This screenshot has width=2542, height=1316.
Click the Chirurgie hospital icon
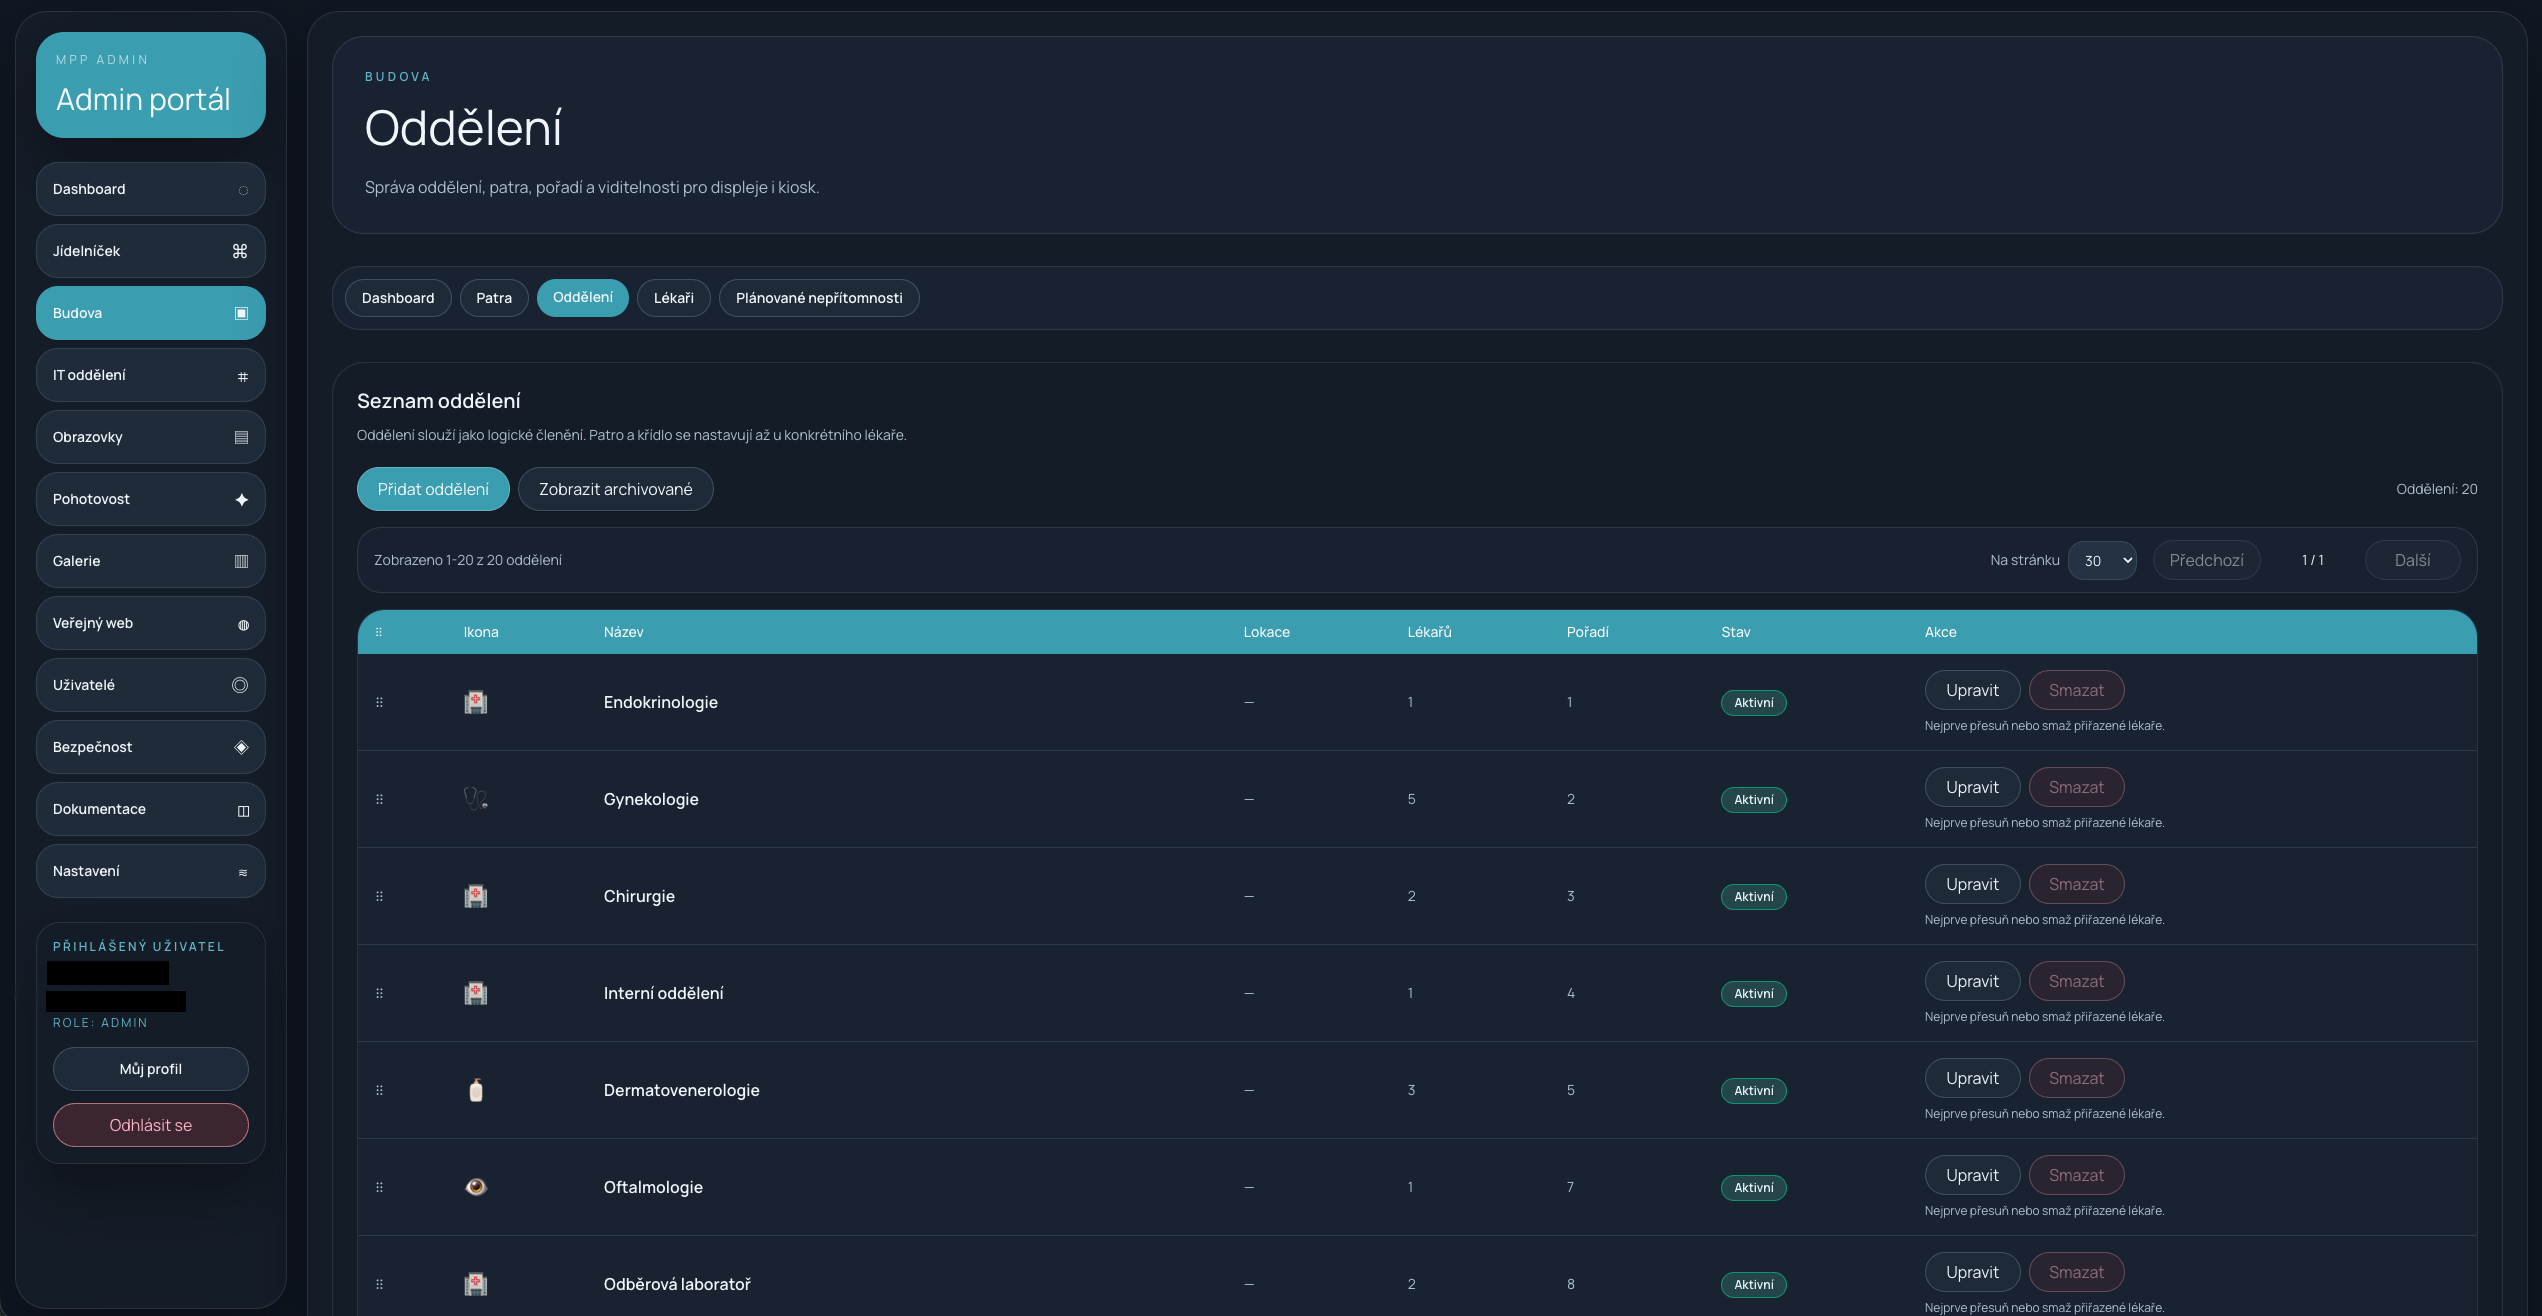[476, 896]
